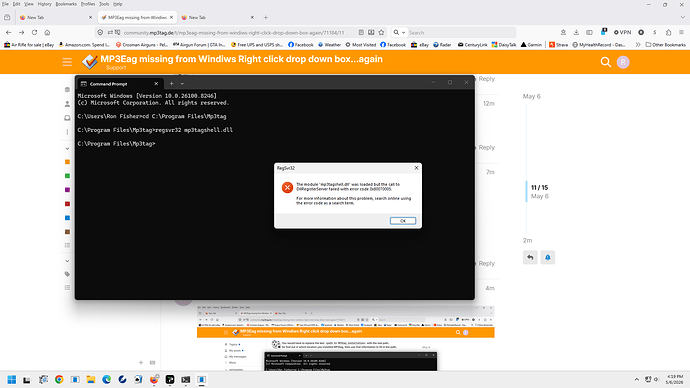The image size is (690, 388).
Task: Show more bookmarks with the double chevron
Action: tap(638, 44)
